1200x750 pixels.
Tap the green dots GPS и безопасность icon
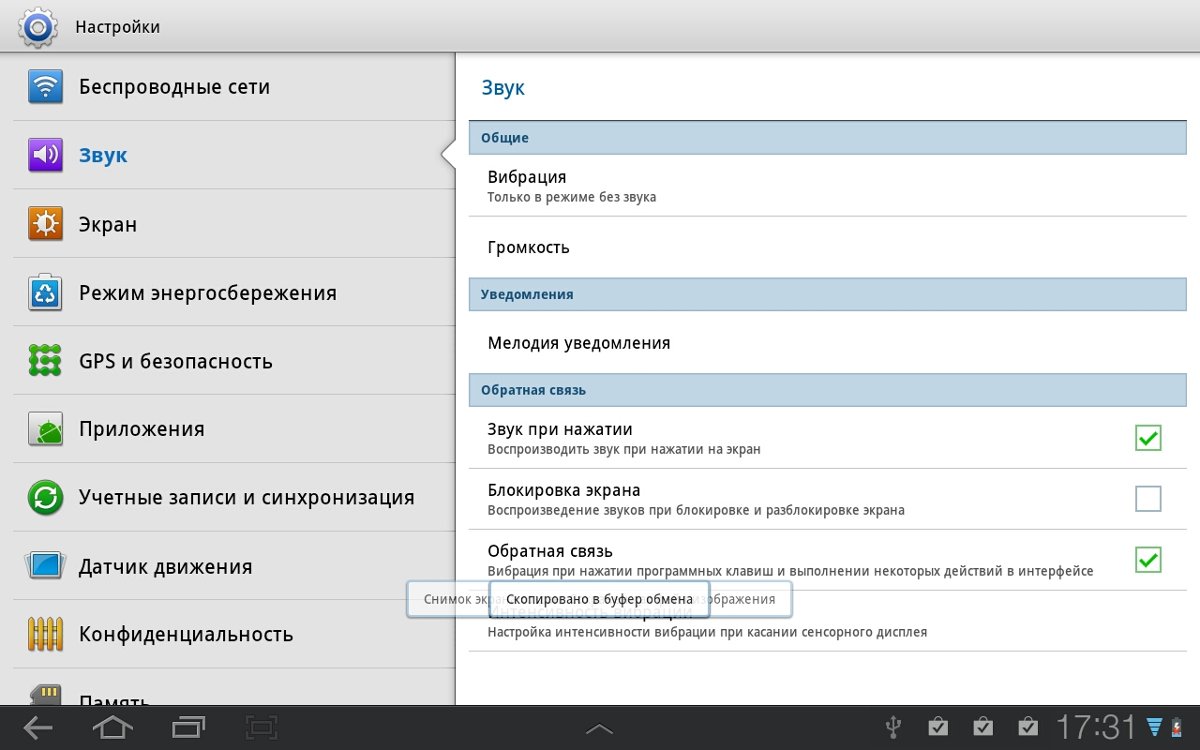click(x=45, y=361)
